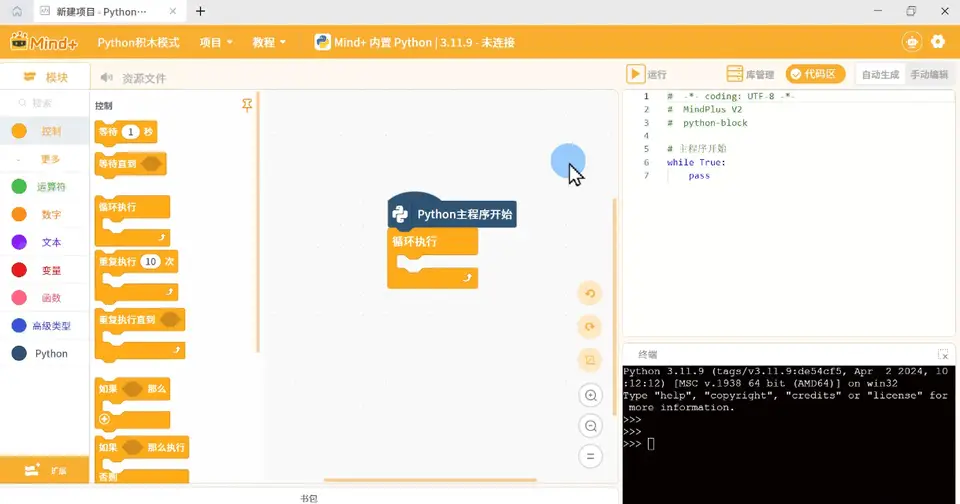Click Python积木模式 mode button
The image size is (960, 504).
138,42
